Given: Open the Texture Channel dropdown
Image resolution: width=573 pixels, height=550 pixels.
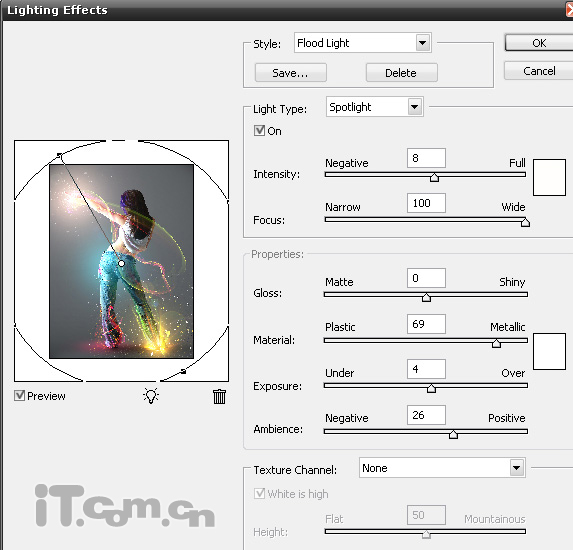Looking at the screenshot, I should 442,468.
